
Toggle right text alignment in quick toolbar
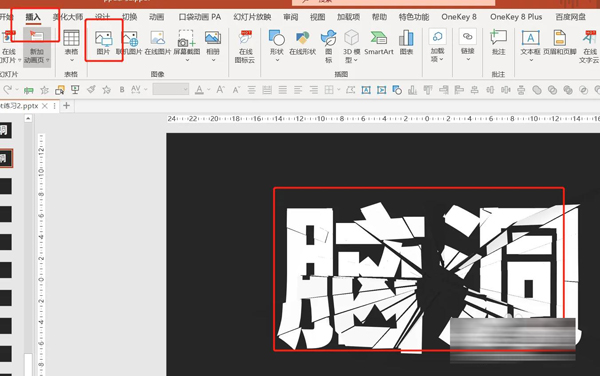[314, 90]
